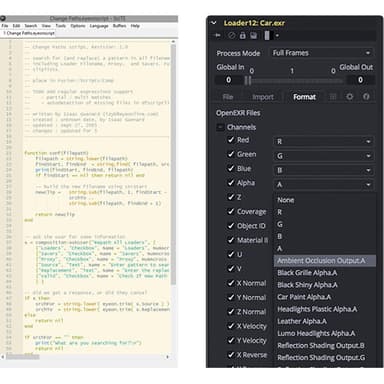The width and height of the screenshot is (384, 384).
Task: Toggle the V channel checkbox
Action: click(230, 269)
